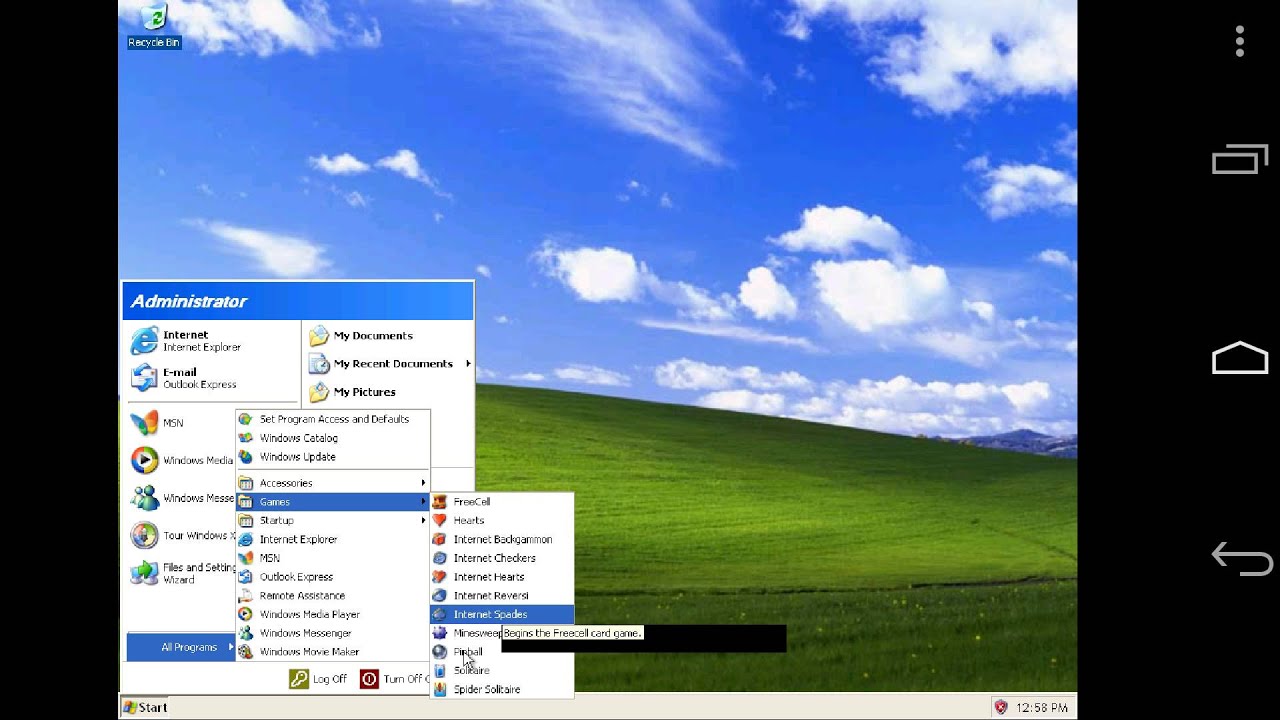Screen dimensions: 1280x720
Task: Click the My Pictures folder icon
Action: pos(319,392)
